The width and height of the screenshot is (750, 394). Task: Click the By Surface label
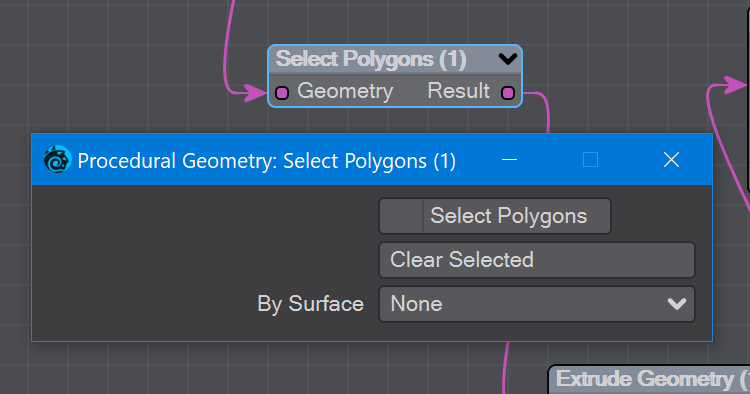310,304
